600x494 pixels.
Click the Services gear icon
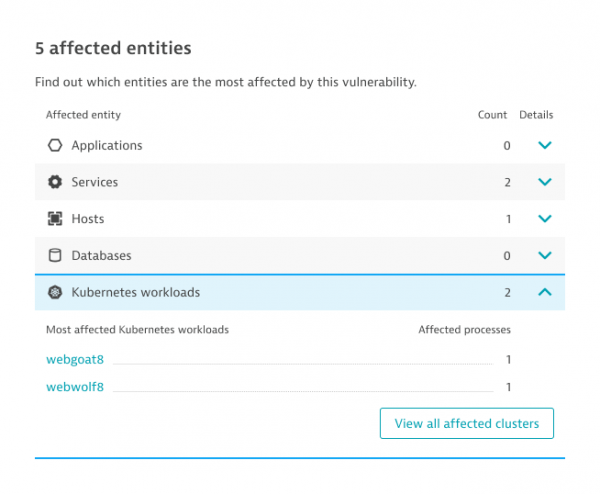55,182
